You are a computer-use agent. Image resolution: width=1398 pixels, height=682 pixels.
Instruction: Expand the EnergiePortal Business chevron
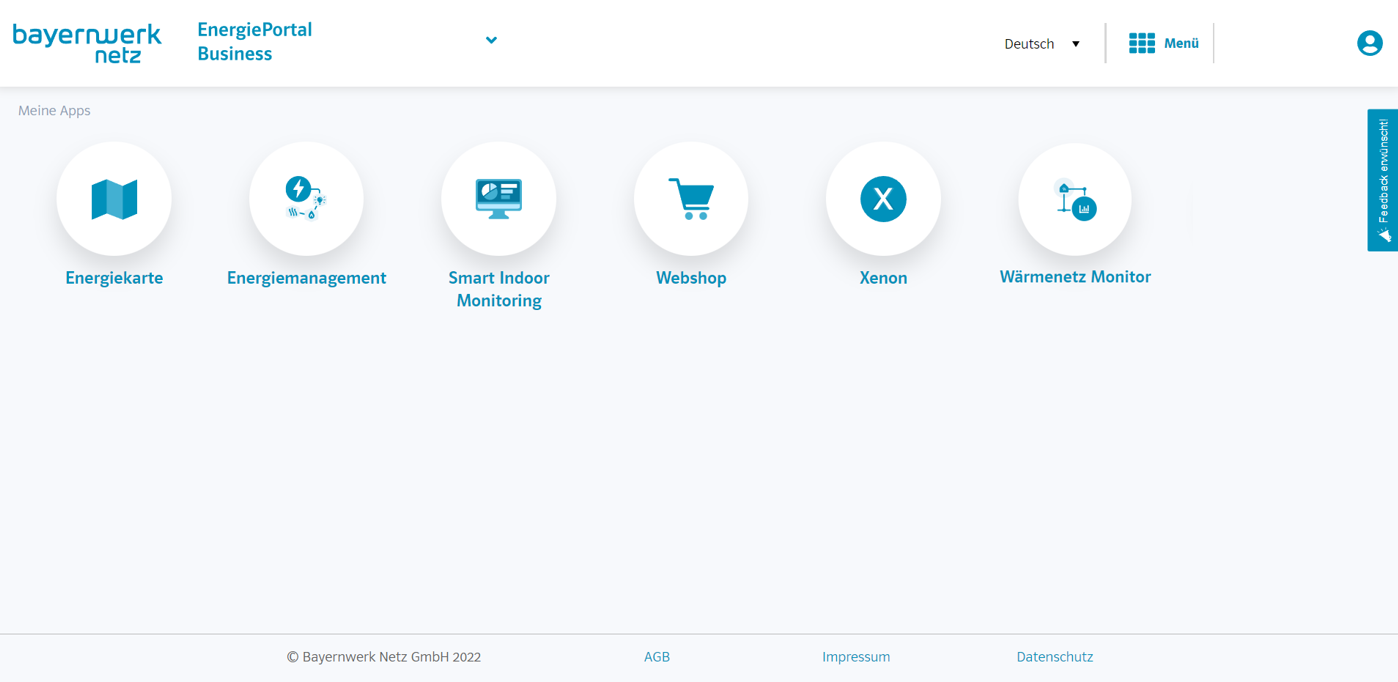click(x=491, y=40)
